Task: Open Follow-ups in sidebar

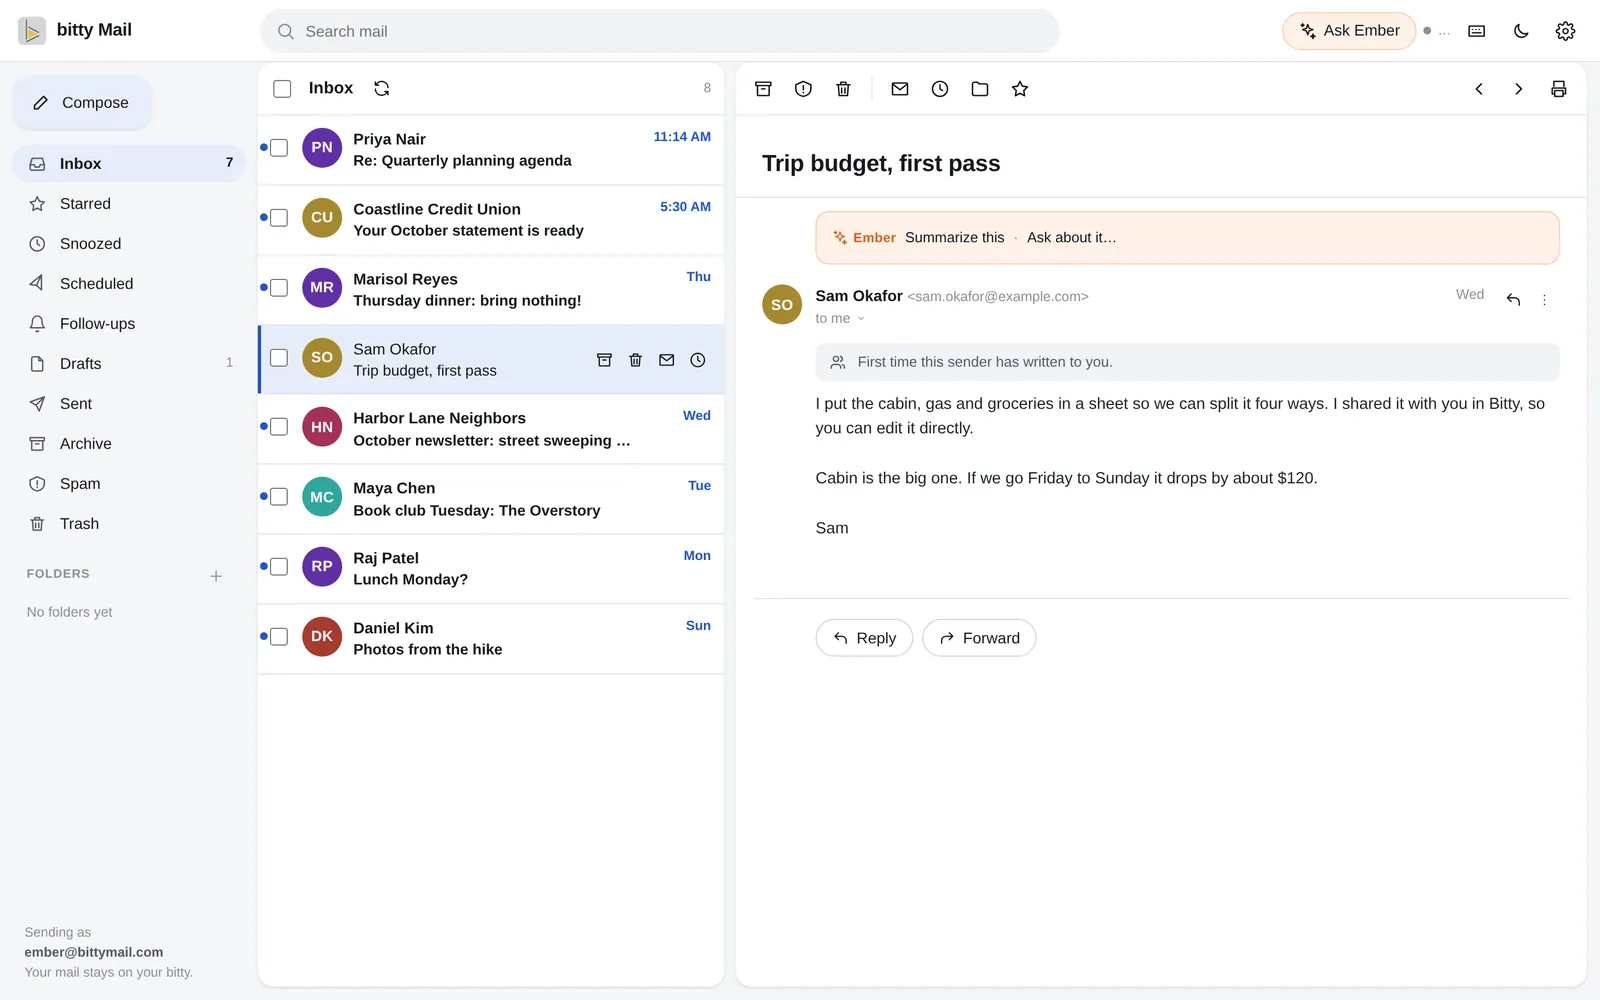Action: click(129, 324)
